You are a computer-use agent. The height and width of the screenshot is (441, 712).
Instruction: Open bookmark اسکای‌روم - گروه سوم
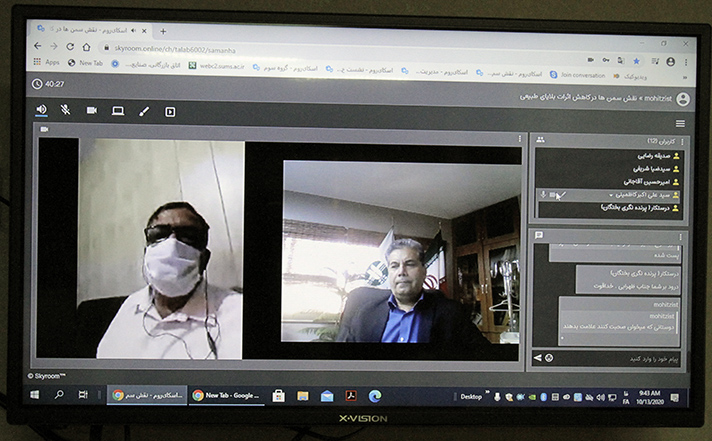(x=286, y=68)
